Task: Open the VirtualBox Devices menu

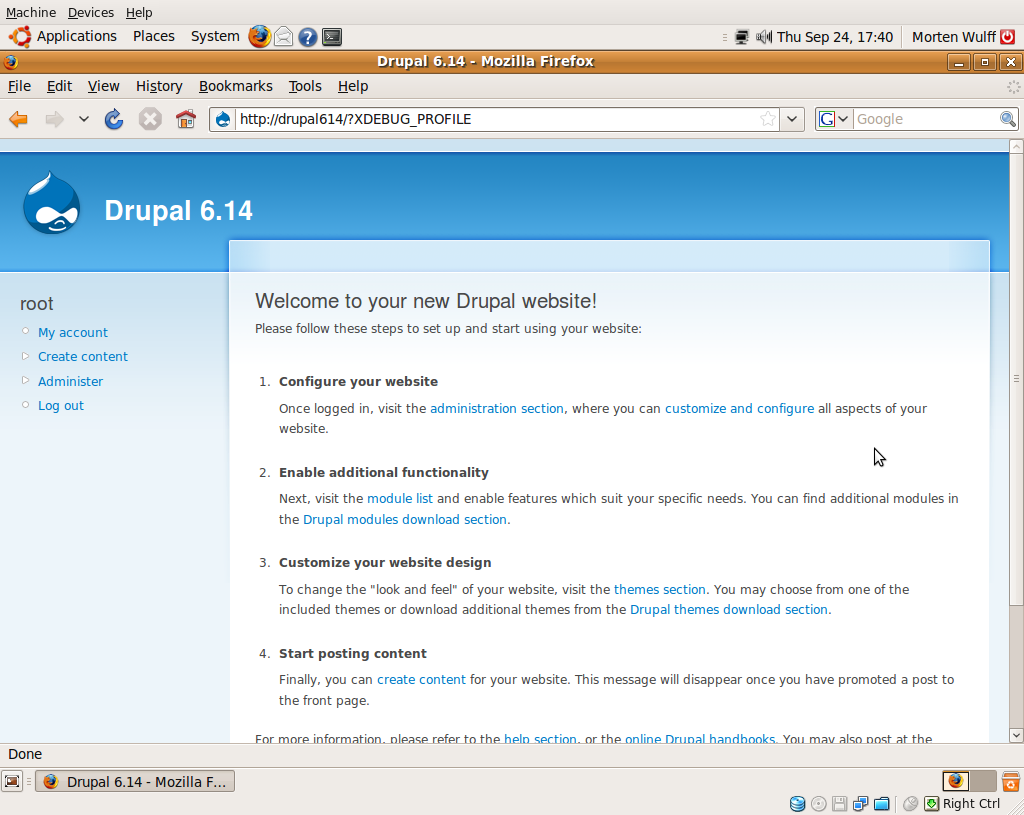Action: (91, 12)
